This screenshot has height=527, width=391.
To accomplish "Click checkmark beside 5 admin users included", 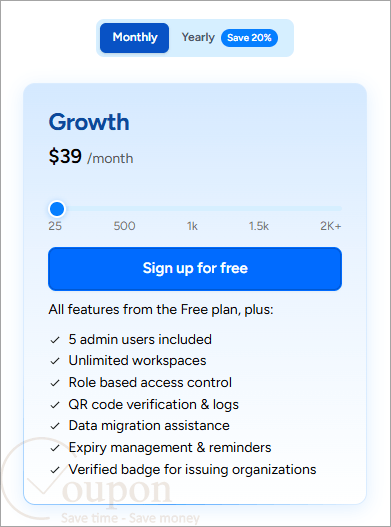I will (55, 340).
